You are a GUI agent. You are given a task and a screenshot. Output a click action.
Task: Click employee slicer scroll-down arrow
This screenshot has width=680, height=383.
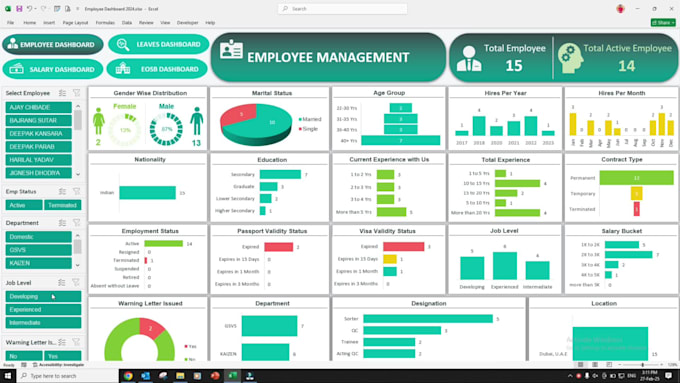click(x=78, y=174)
